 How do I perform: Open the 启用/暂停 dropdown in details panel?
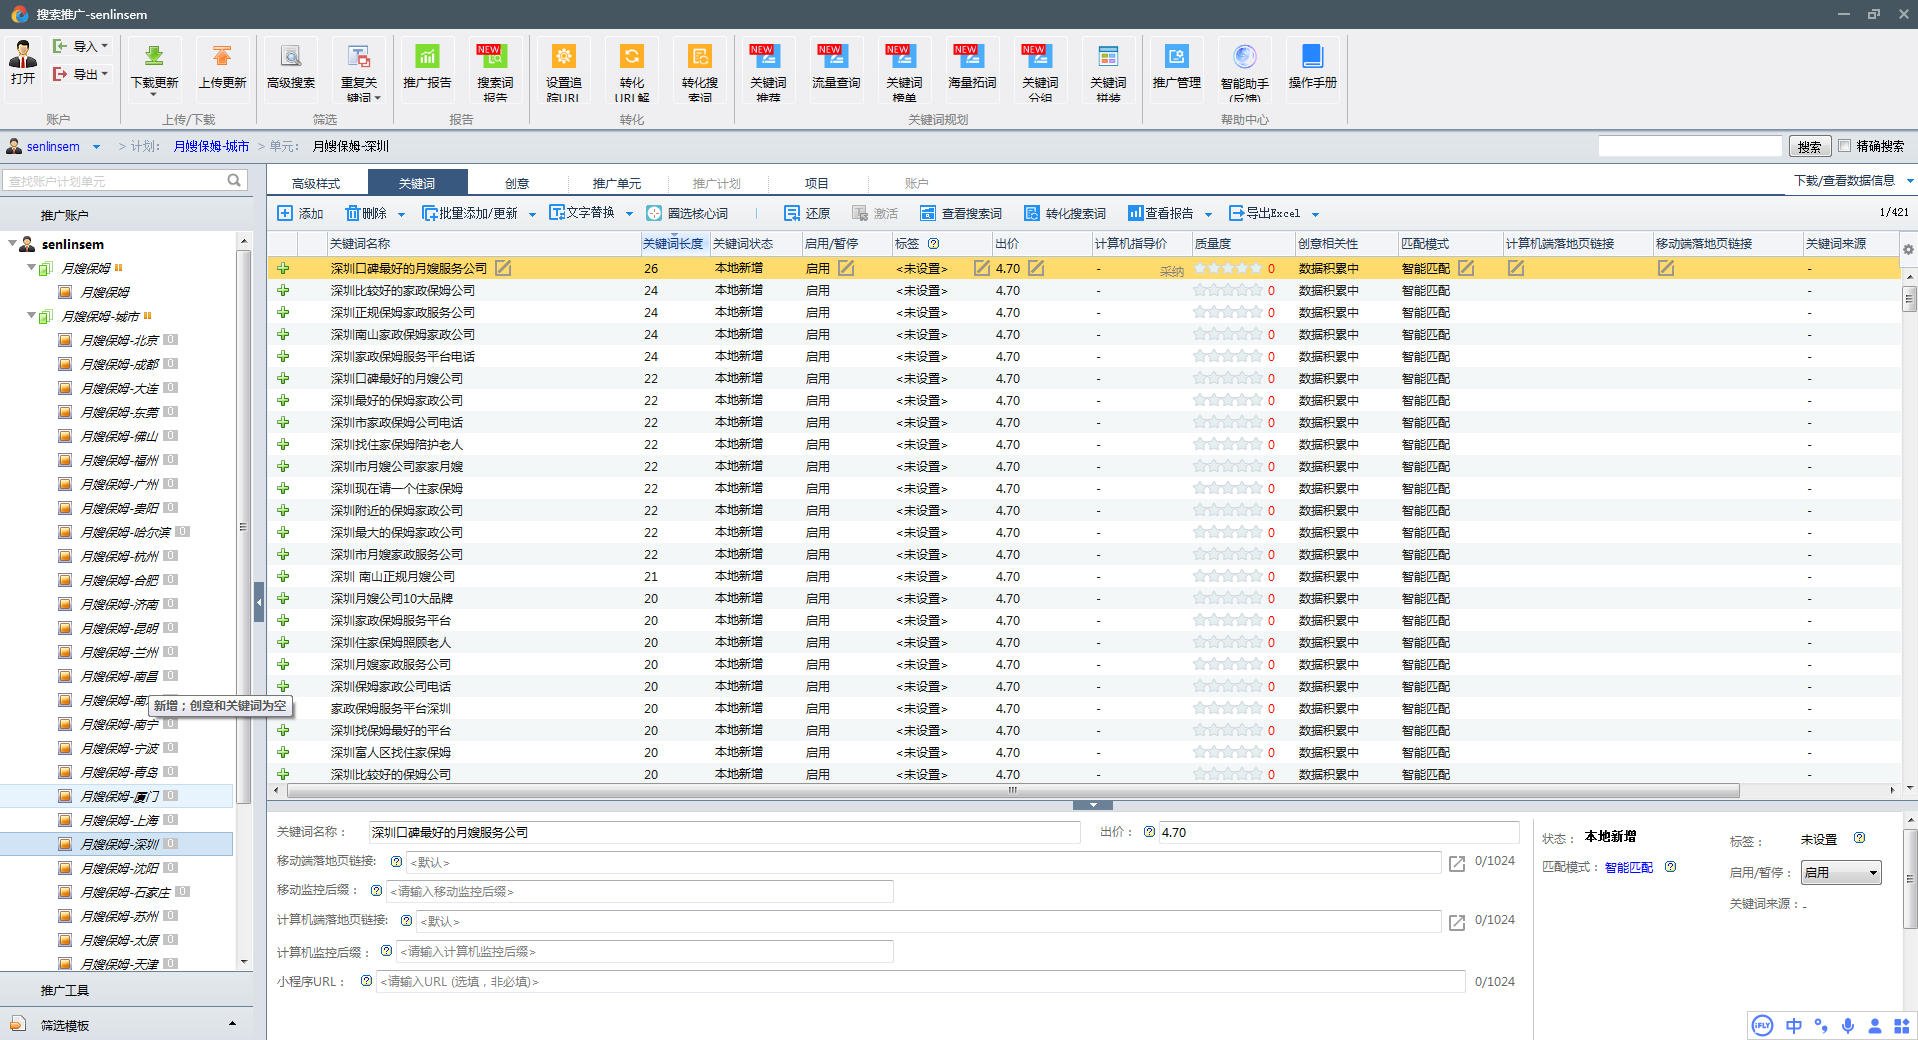coord(1840,872)
